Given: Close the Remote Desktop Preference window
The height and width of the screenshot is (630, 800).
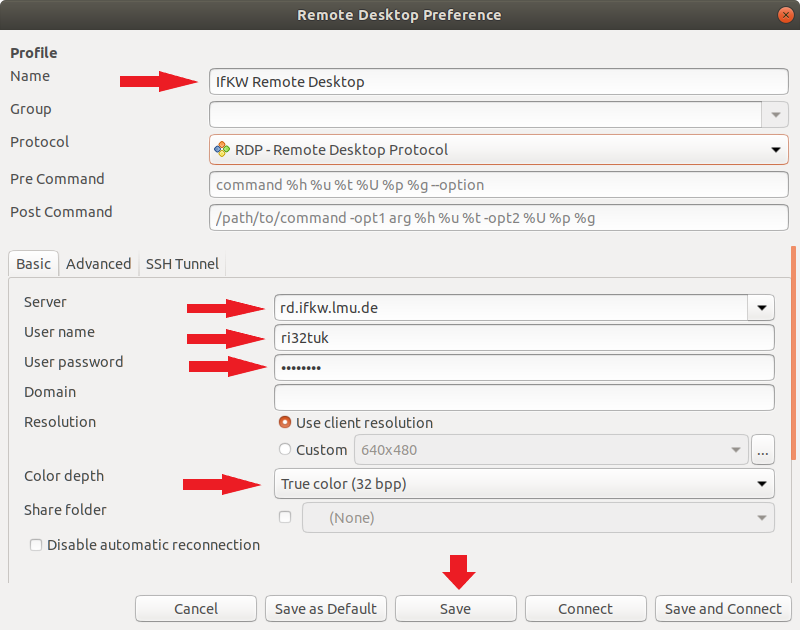Looking at the screenshot, I should (786, 15).
